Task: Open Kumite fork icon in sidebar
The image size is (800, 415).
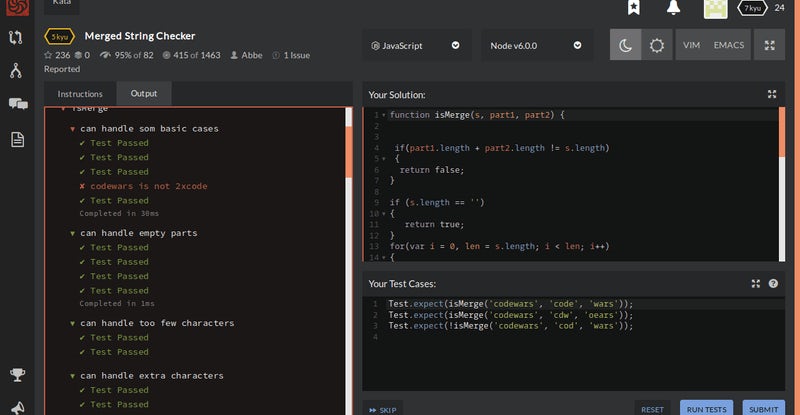Action: (x=17, y=71)
